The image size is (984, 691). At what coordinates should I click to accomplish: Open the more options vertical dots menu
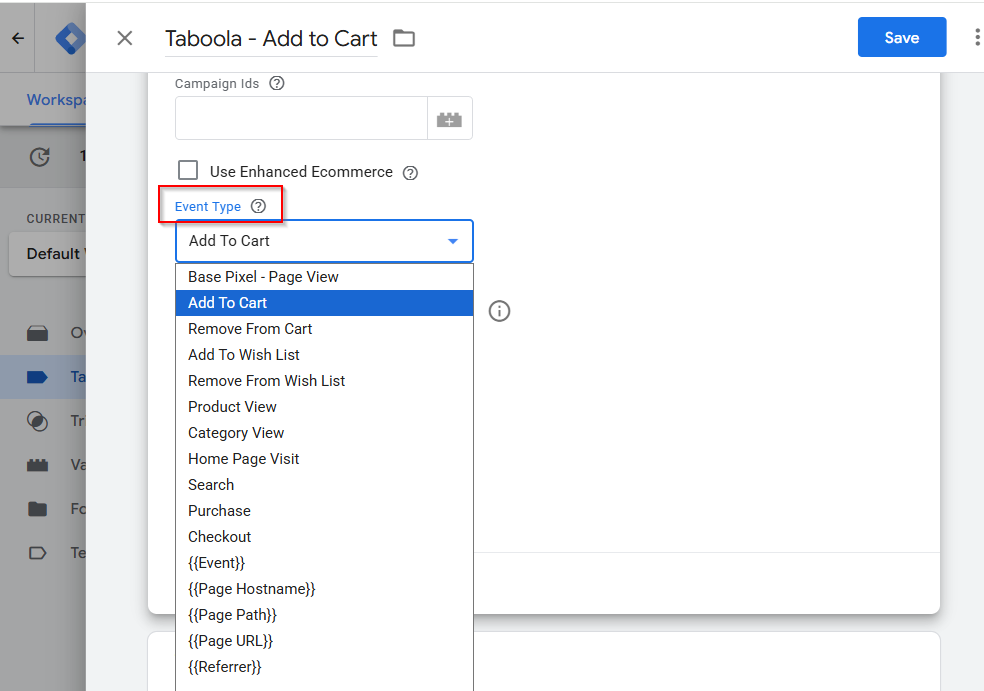point(976,38)
